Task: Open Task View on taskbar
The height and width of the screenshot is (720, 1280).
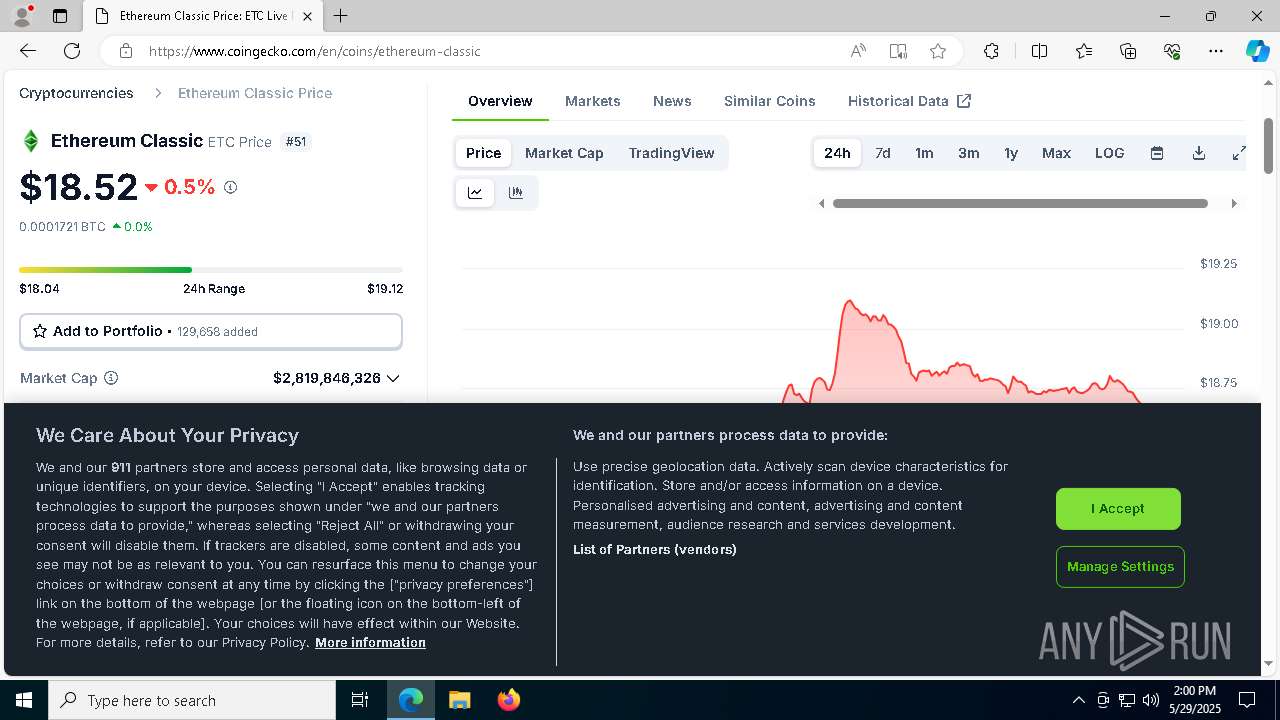Action: click(x=360, y=700)
